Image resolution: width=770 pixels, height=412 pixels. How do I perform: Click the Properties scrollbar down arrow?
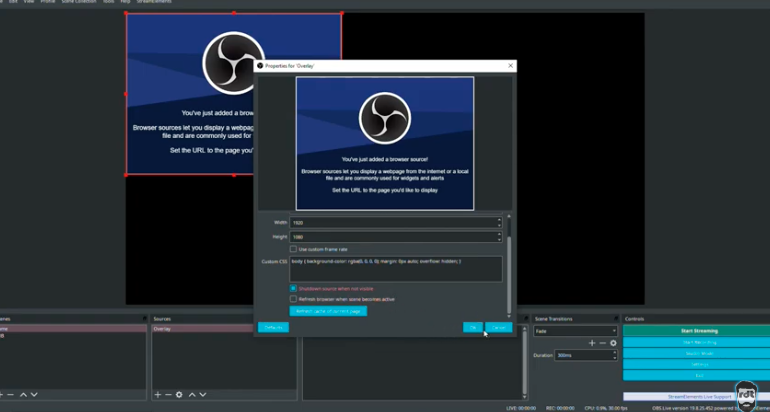point(509,316)
